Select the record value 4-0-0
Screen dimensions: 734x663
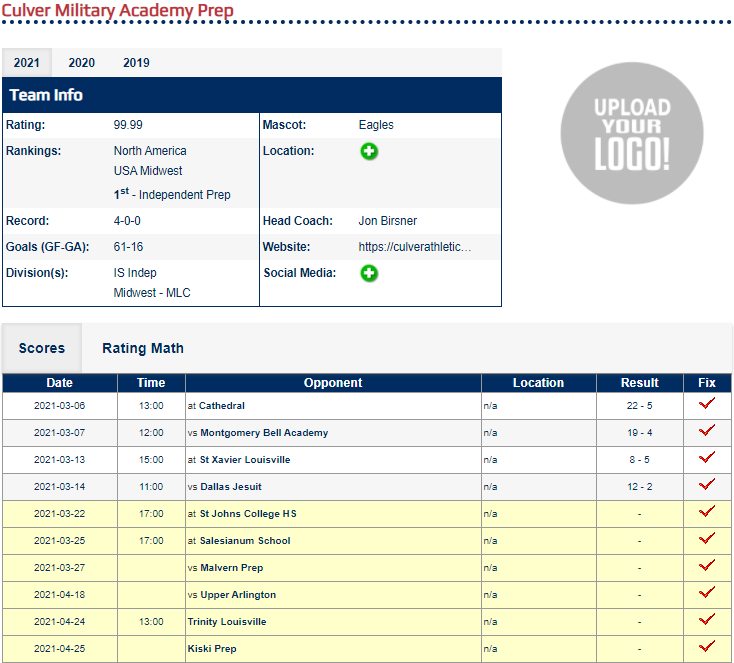point(127,221)
